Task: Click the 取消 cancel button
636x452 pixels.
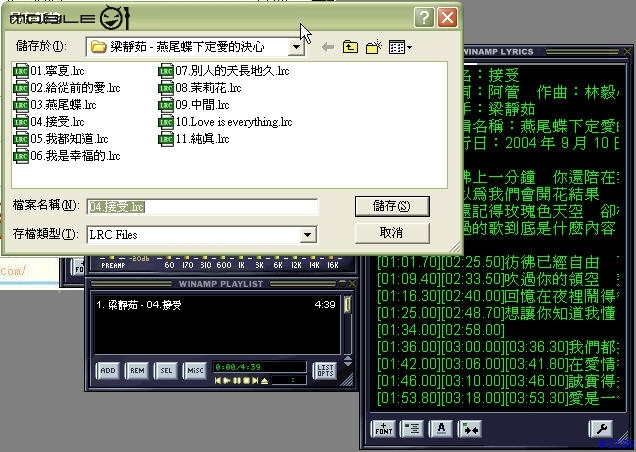Action: click(392, 233)
